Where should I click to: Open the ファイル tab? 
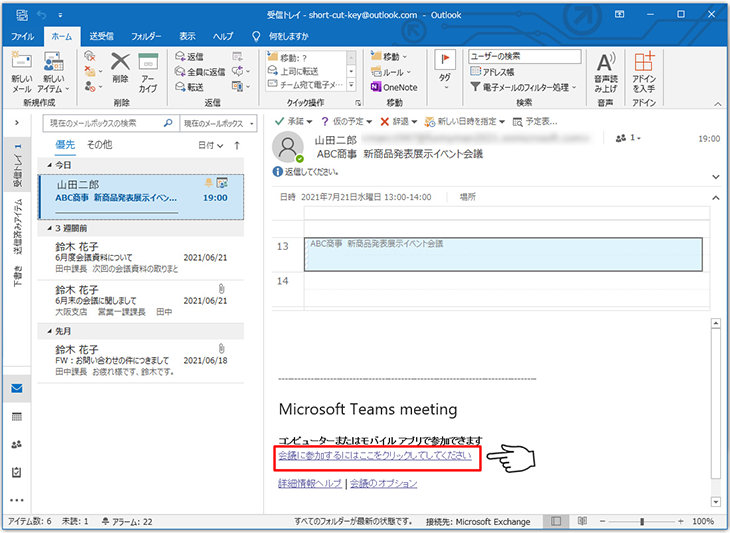(22, 36)
